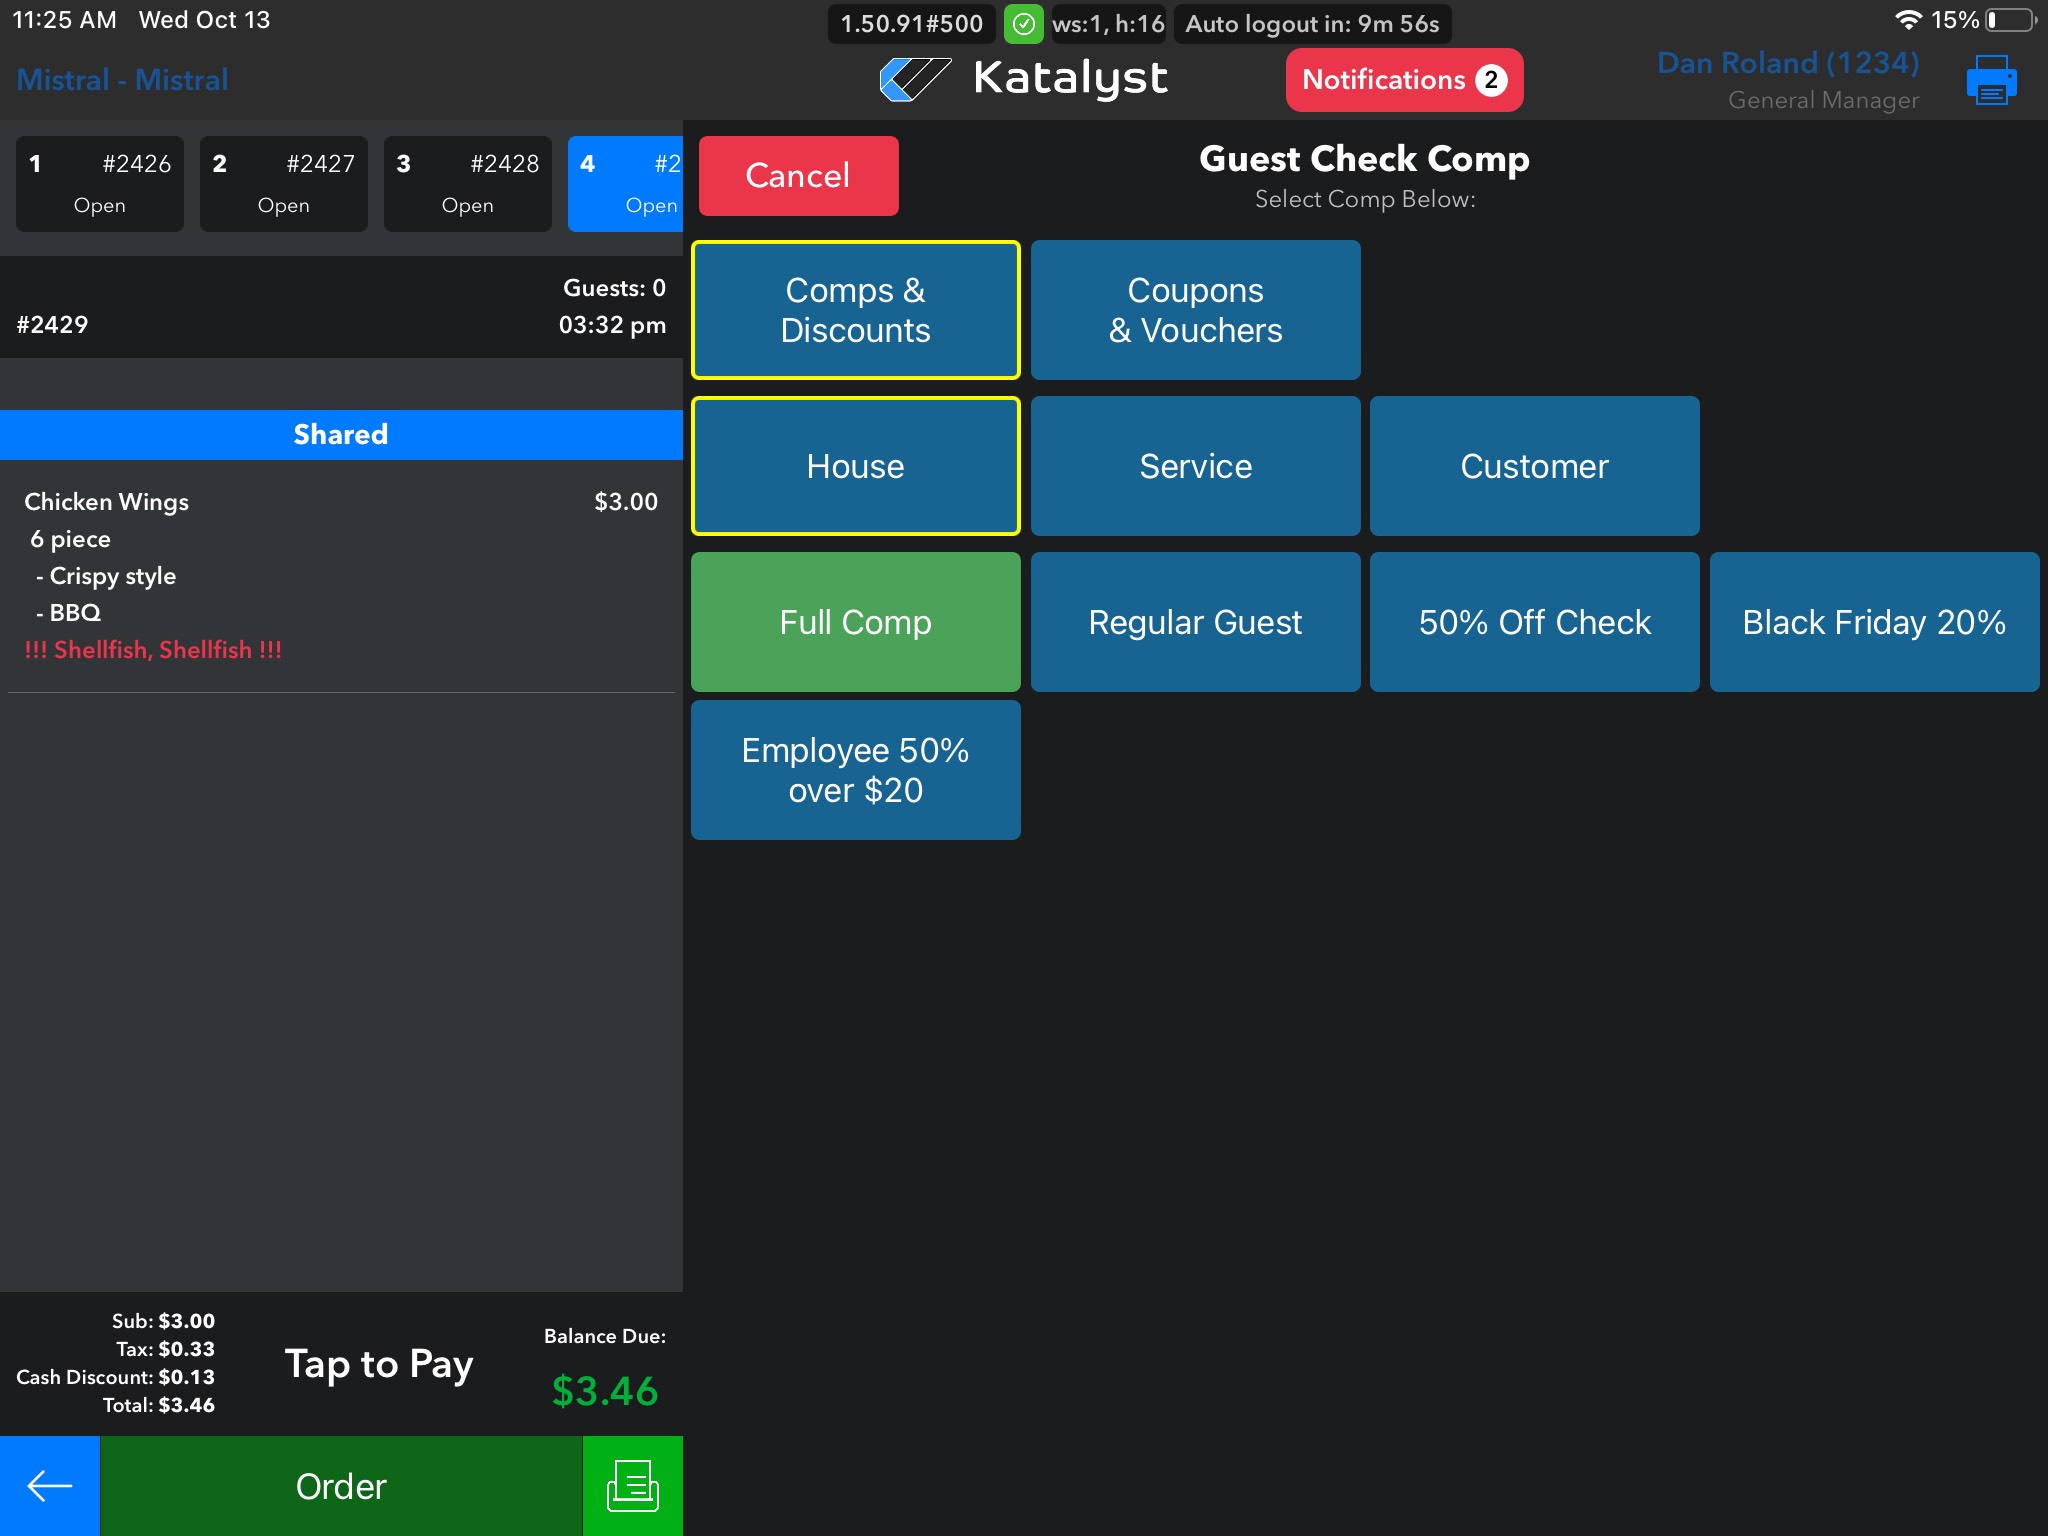
Task: Apply Black Friday 20% discount
Action: click(x=1873, y=622)
